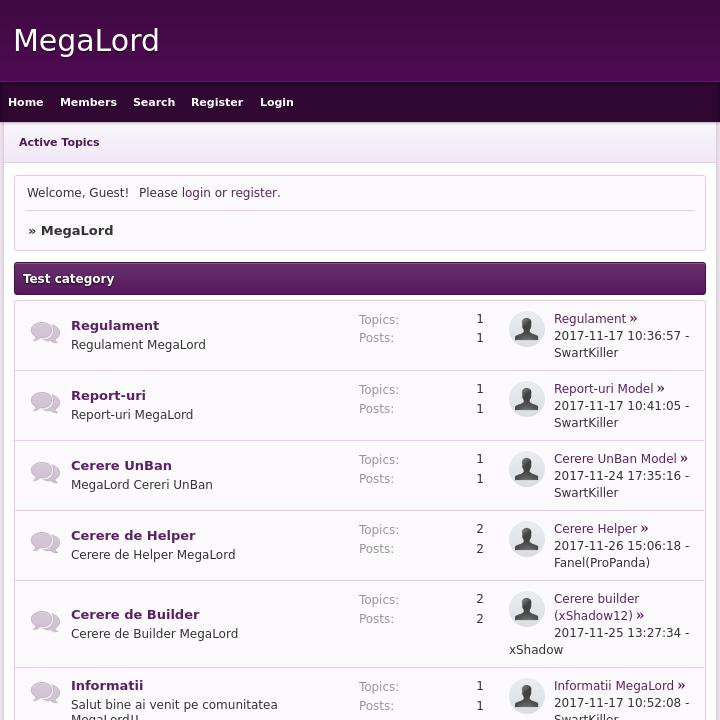
Task: Click the register link in the welcome box
Action: point(254,193)
